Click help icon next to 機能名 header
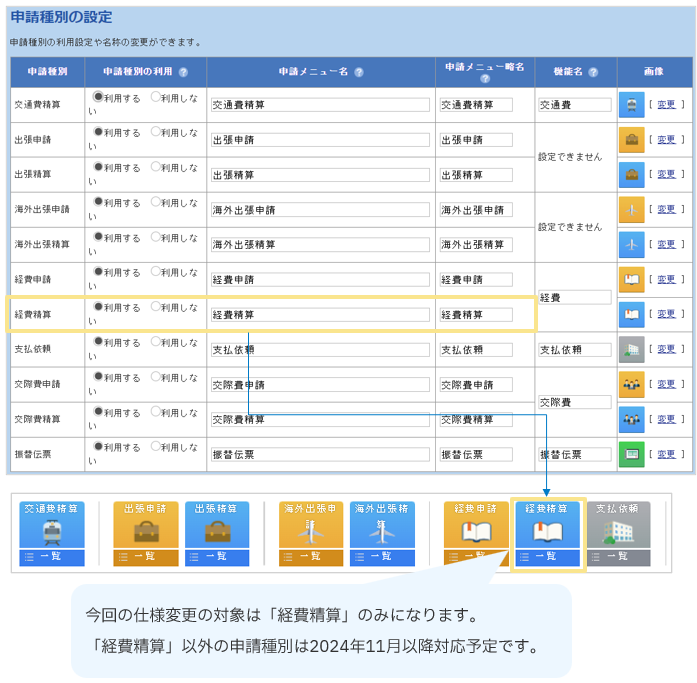This screenshot has width=697, height=683. click(x=593, y=73)
